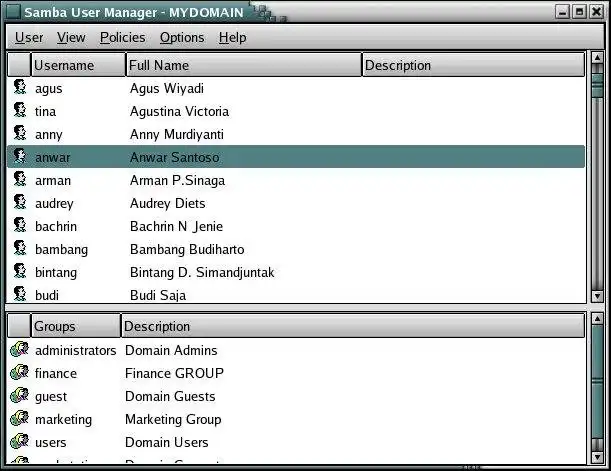Click user list scrollbar down arrow

(x=597, y=296)
